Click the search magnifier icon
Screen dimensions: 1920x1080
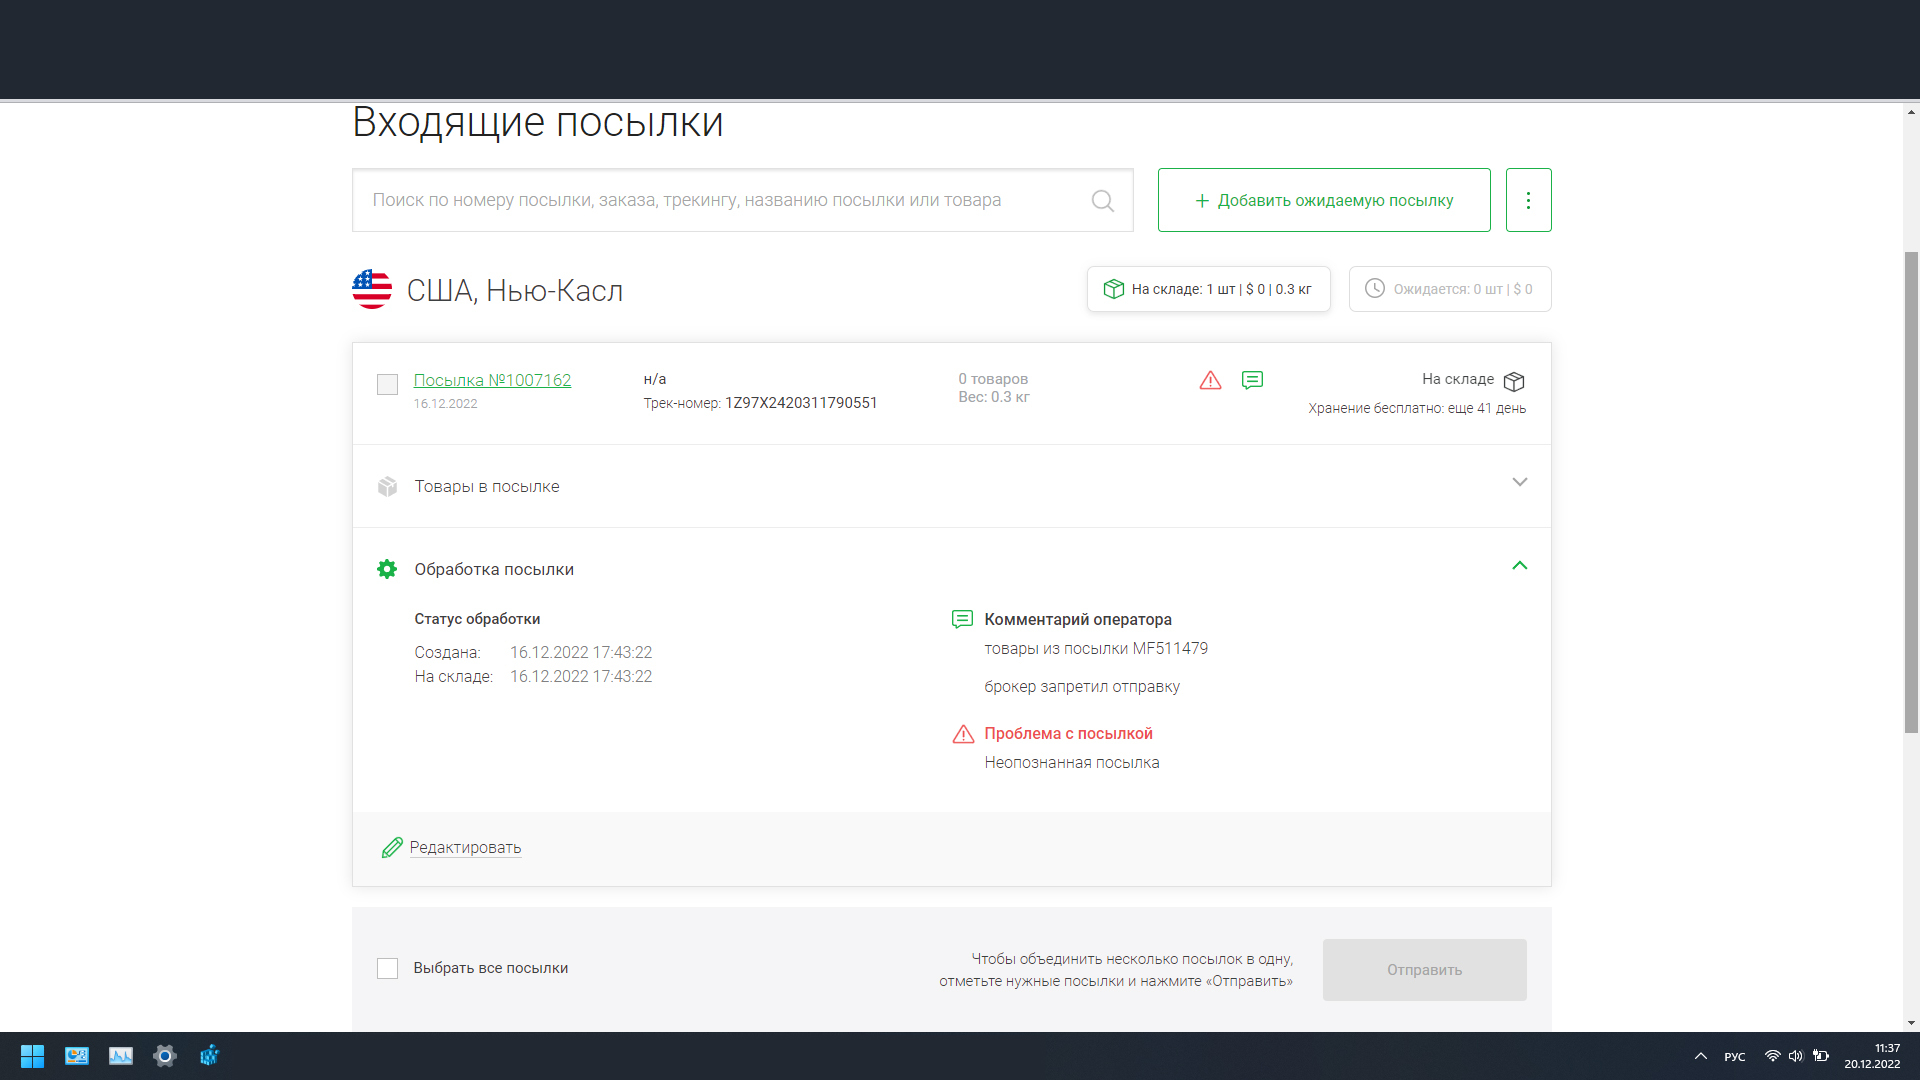point(1102,201)
